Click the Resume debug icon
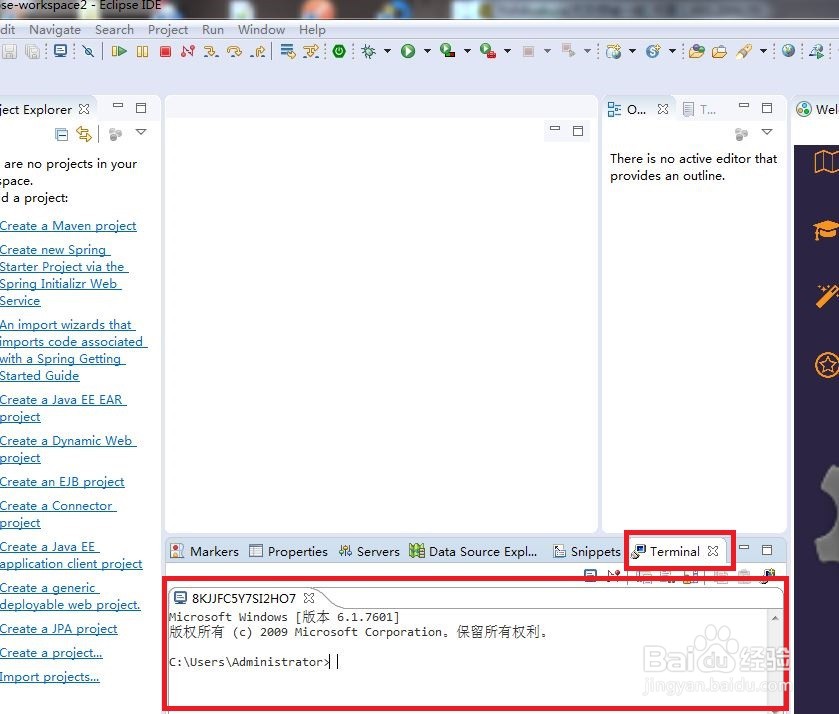The image size is (839, 714). [119, 51]
